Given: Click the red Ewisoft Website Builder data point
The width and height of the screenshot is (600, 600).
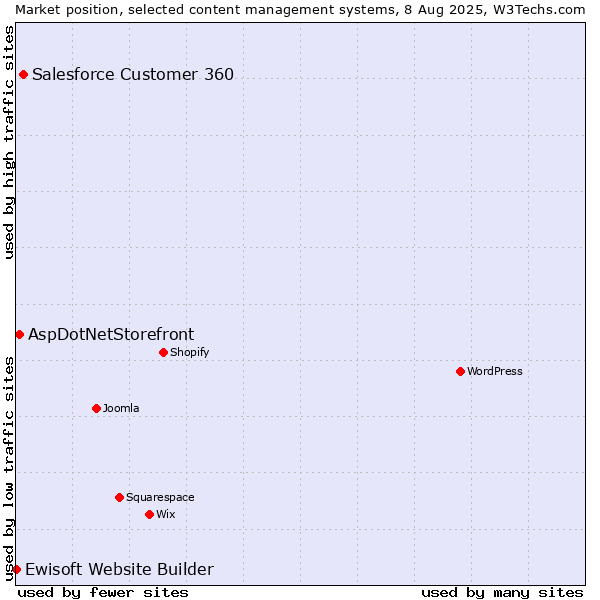Looking at the screenshot, I should tap(16, 569).
